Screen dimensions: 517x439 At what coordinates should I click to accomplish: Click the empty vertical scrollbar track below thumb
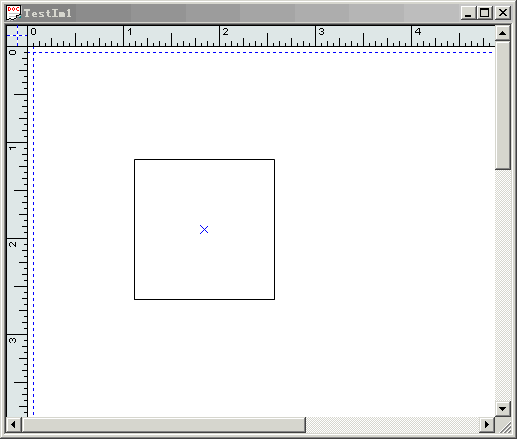(x=503, y=285)
